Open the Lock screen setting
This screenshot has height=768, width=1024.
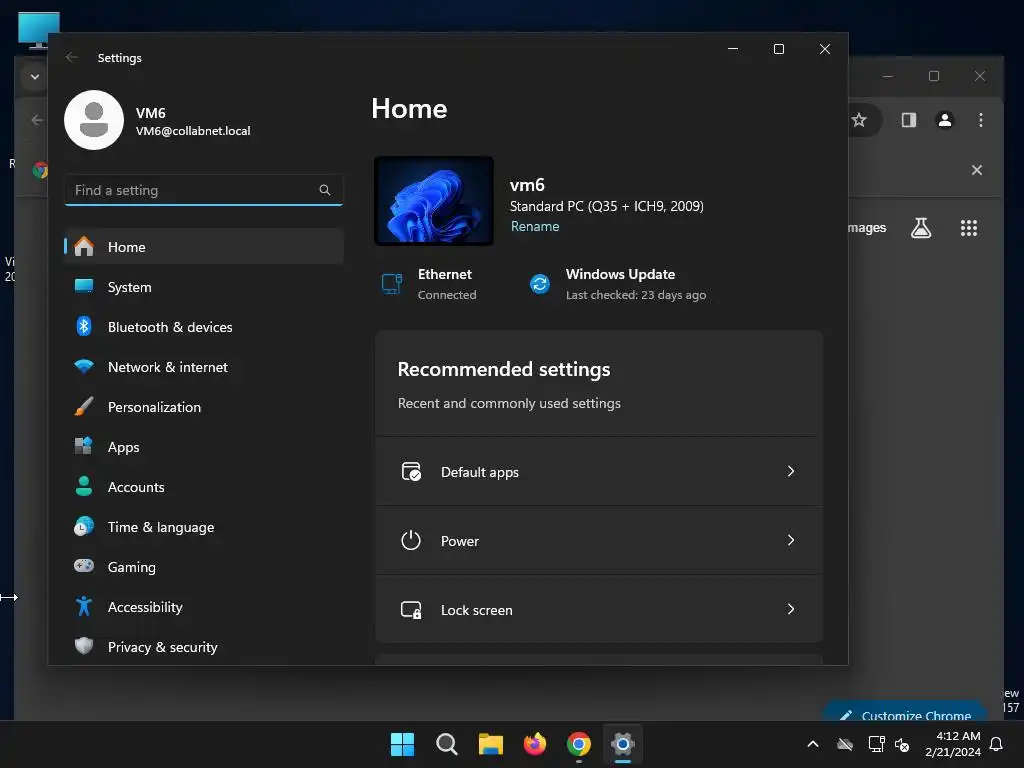click(x=599, y=609)
